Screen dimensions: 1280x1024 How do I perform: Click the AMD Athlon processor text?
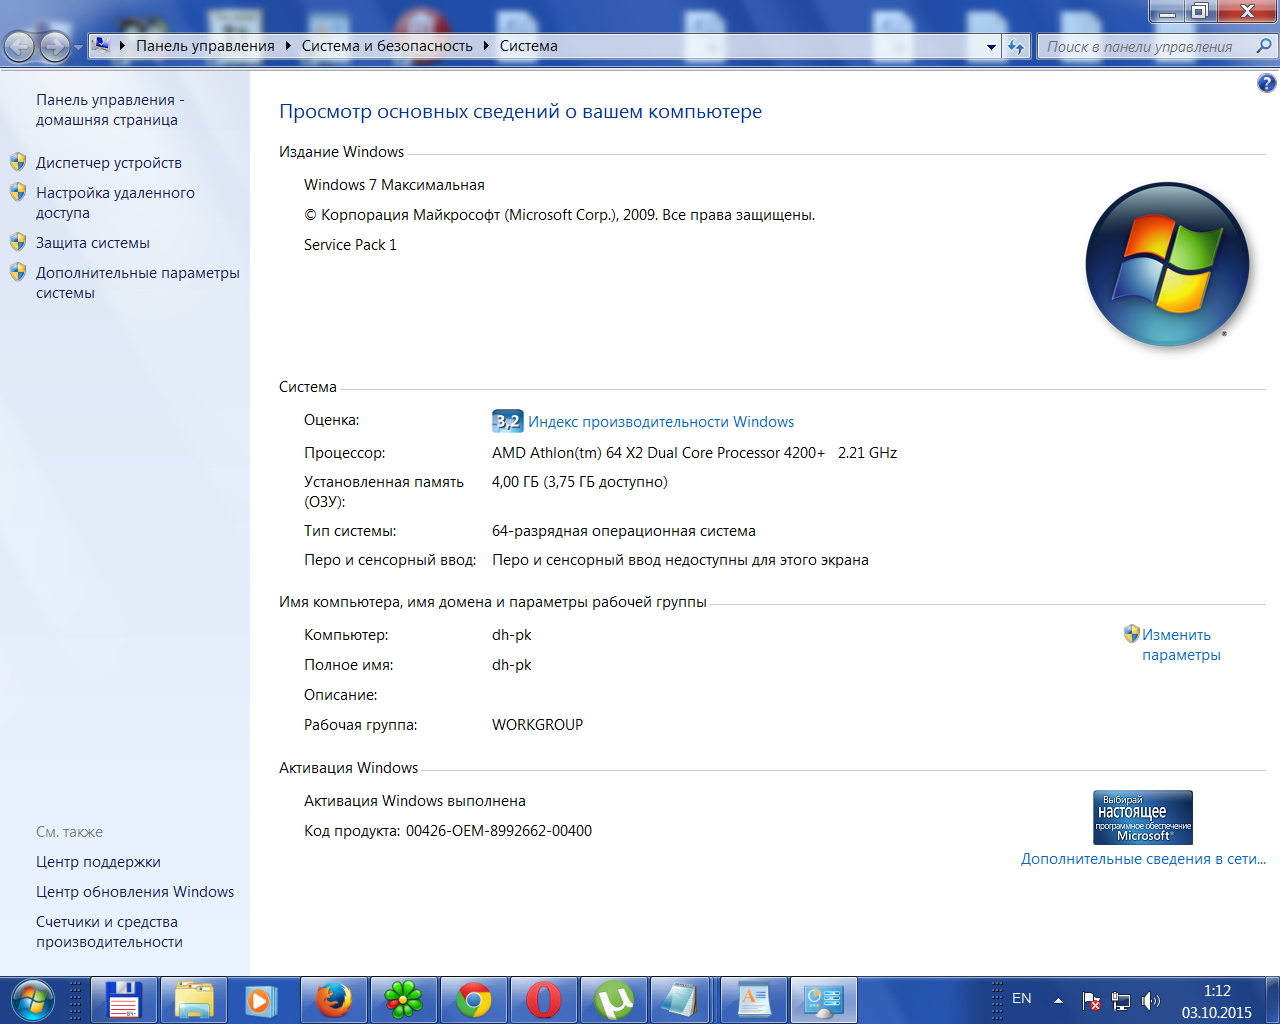coord(694,453)
